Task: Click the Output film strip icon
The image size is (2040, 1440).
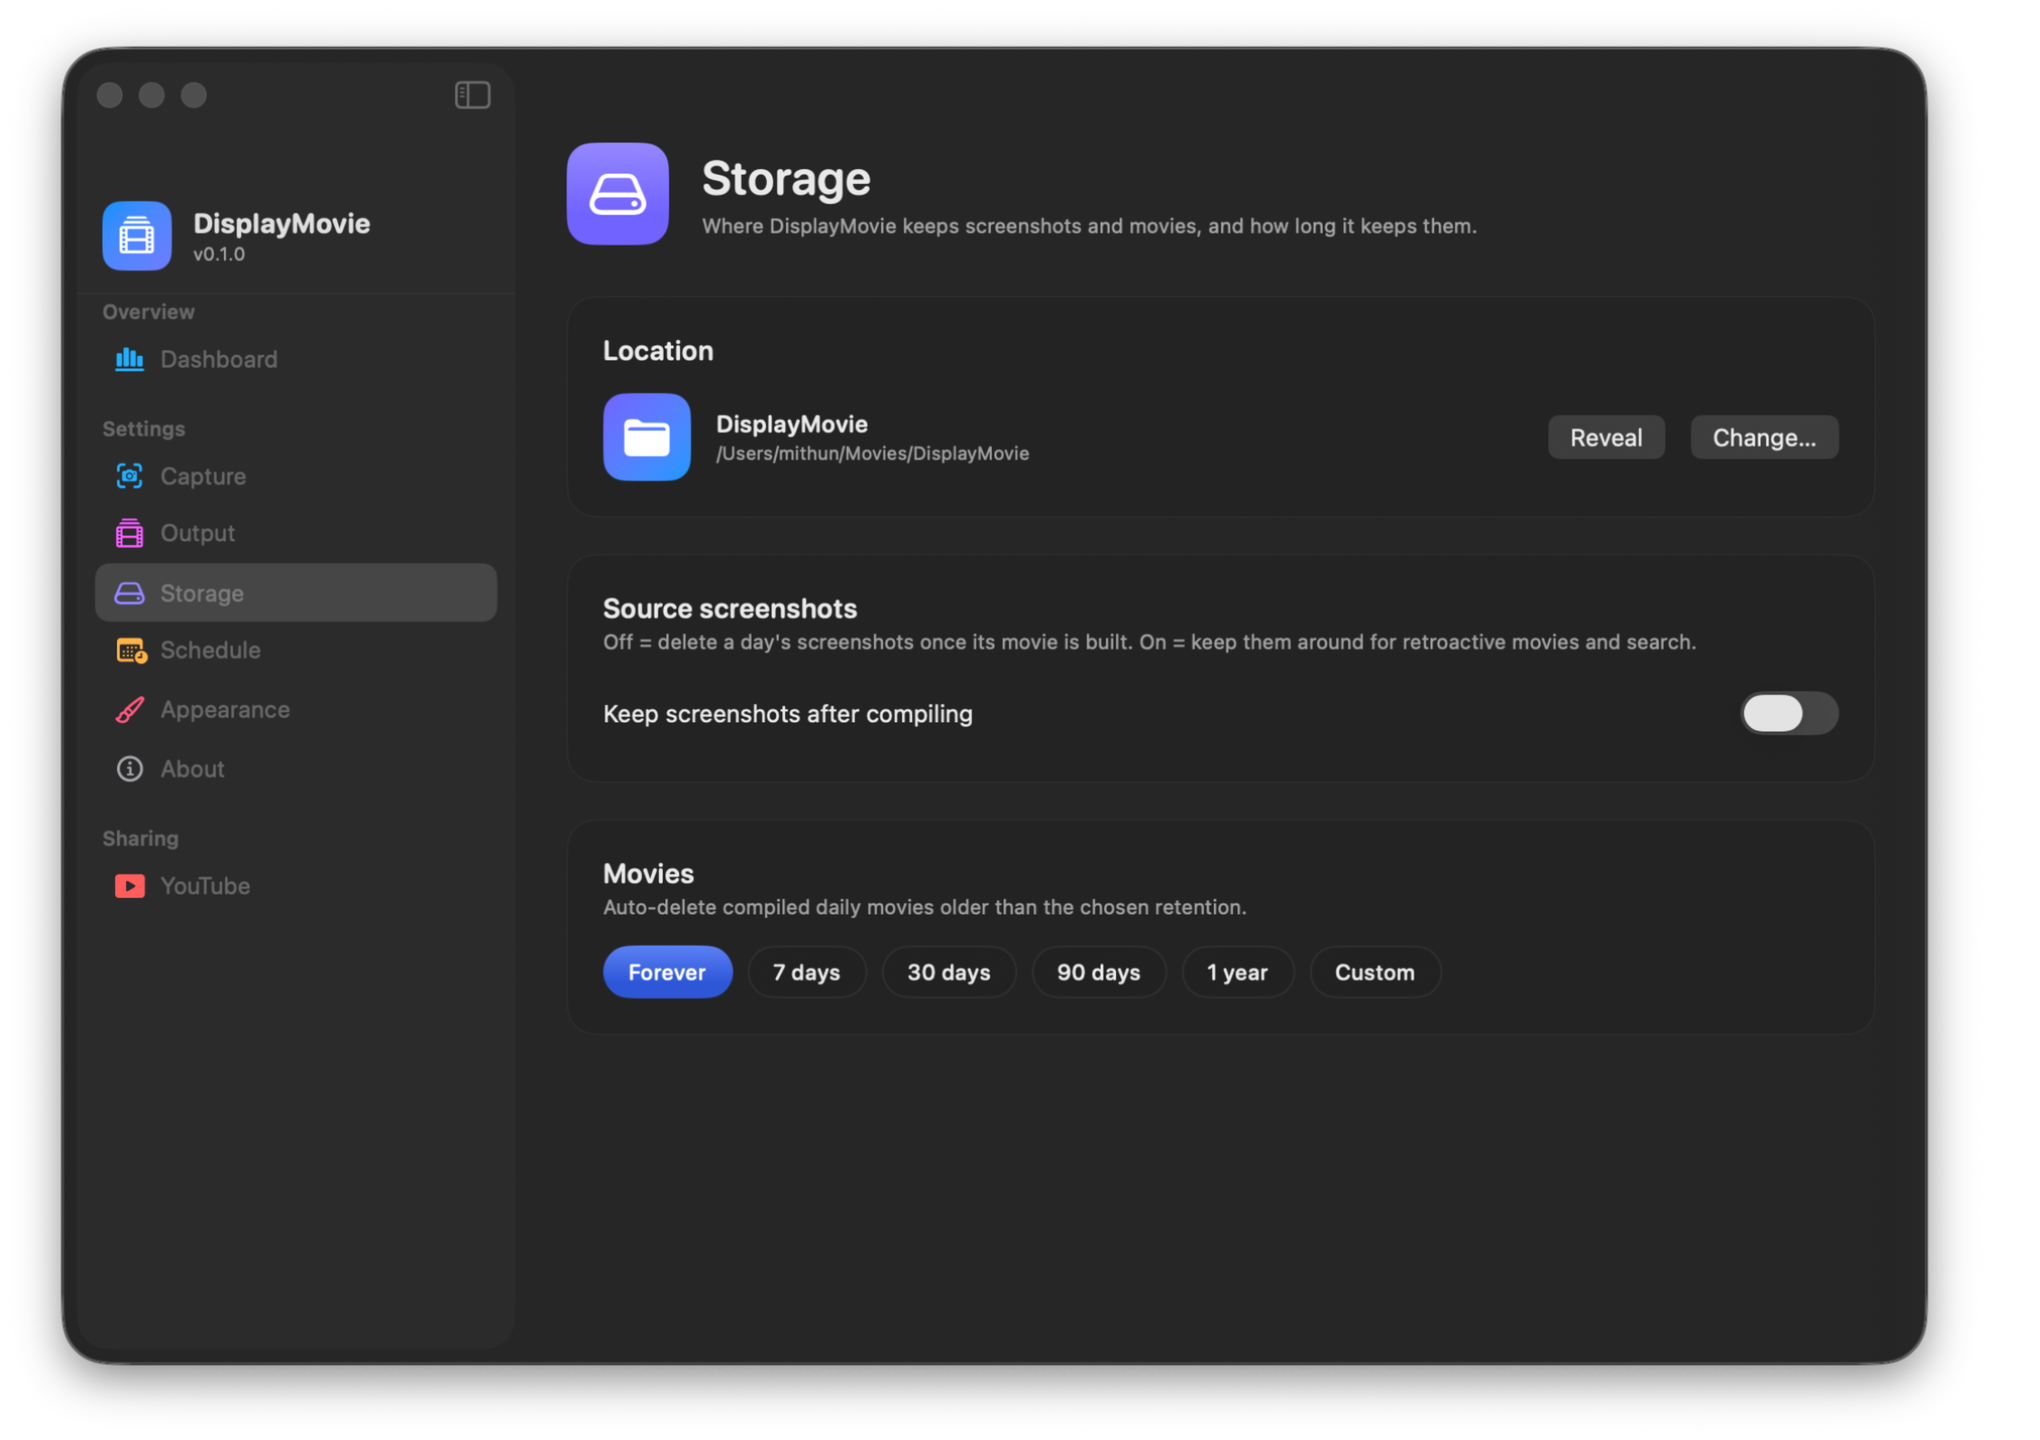Action: pyautogui.click(x=130, y=533)
